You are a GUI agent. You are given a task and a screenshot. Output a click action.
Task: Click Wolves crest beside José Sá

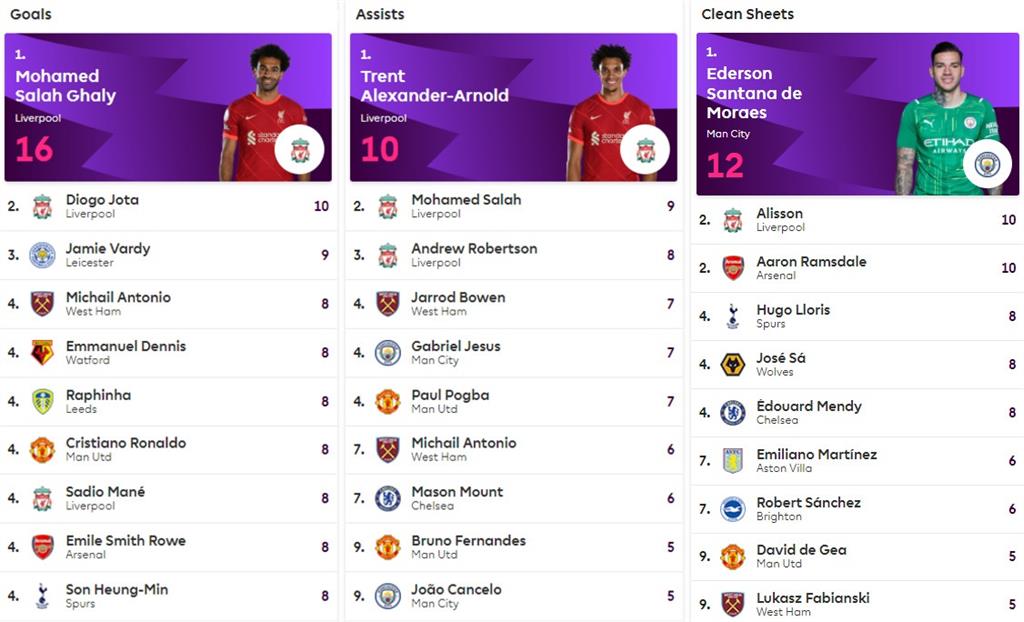(x=733, y=365)
